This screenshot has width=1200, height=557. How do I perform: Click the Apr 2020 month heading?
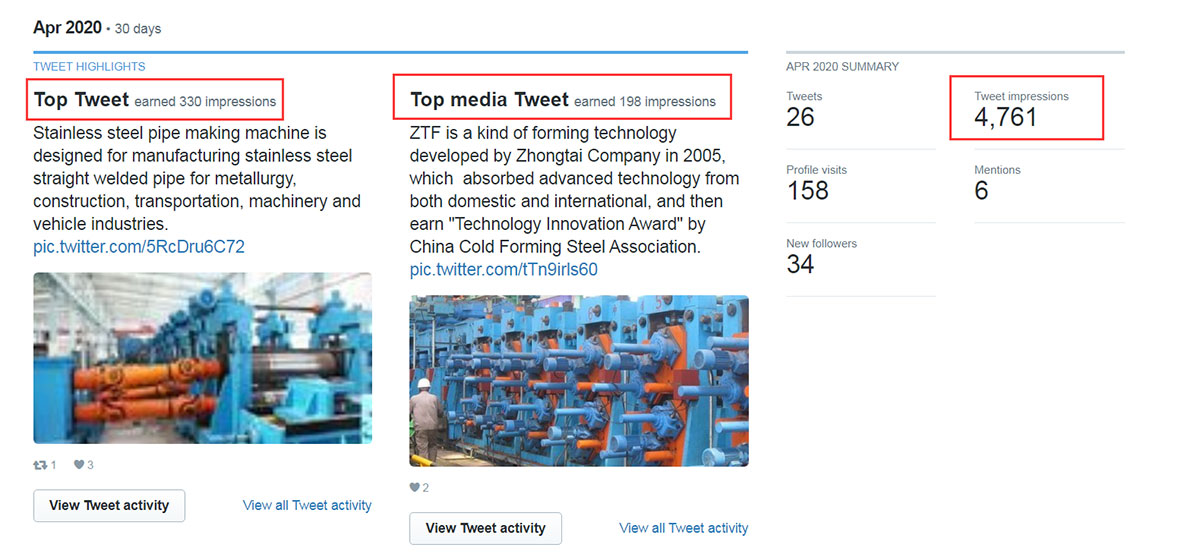coord(67,28)
